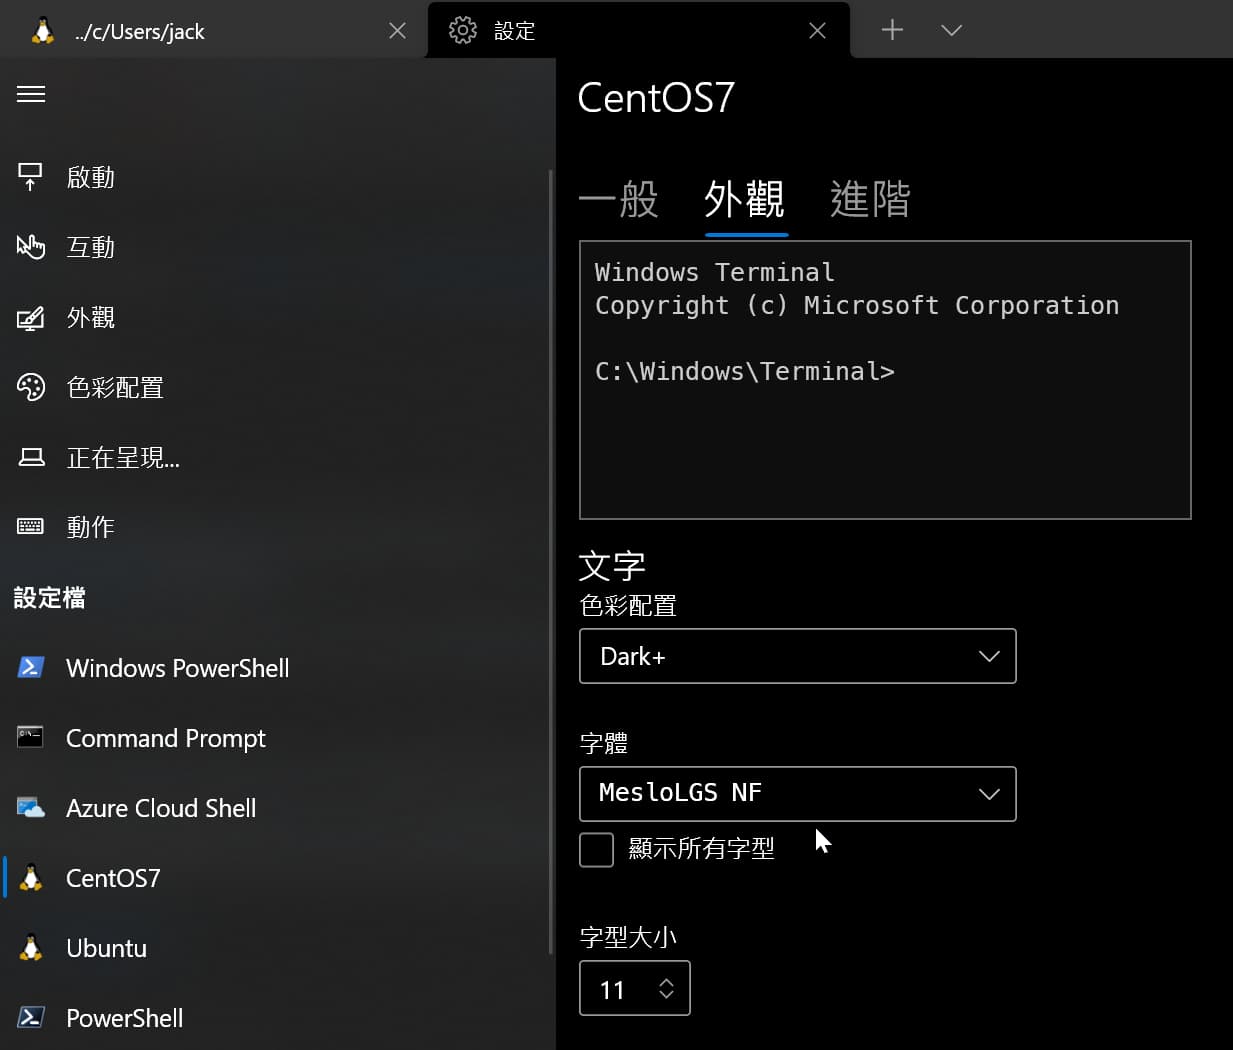Increase the 字型大小 value with up arrow
1233x1050 pixels.
(667, 982)
